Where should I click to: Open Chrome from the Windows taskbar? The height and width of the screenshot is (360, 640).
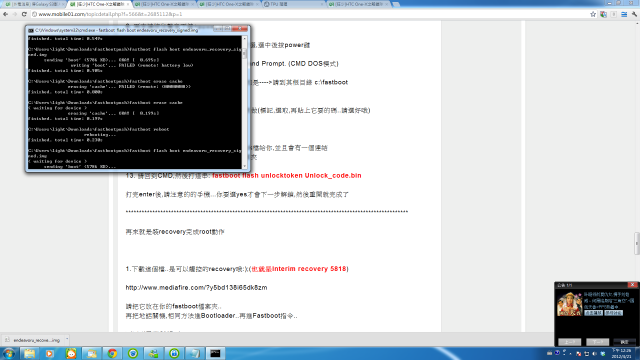112,353
